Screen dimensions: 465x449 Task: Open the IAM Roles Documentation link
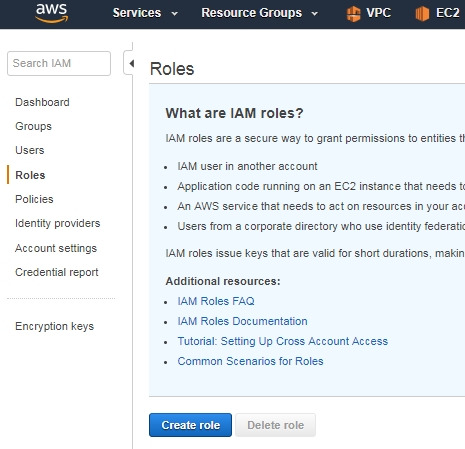click(242, 321)
